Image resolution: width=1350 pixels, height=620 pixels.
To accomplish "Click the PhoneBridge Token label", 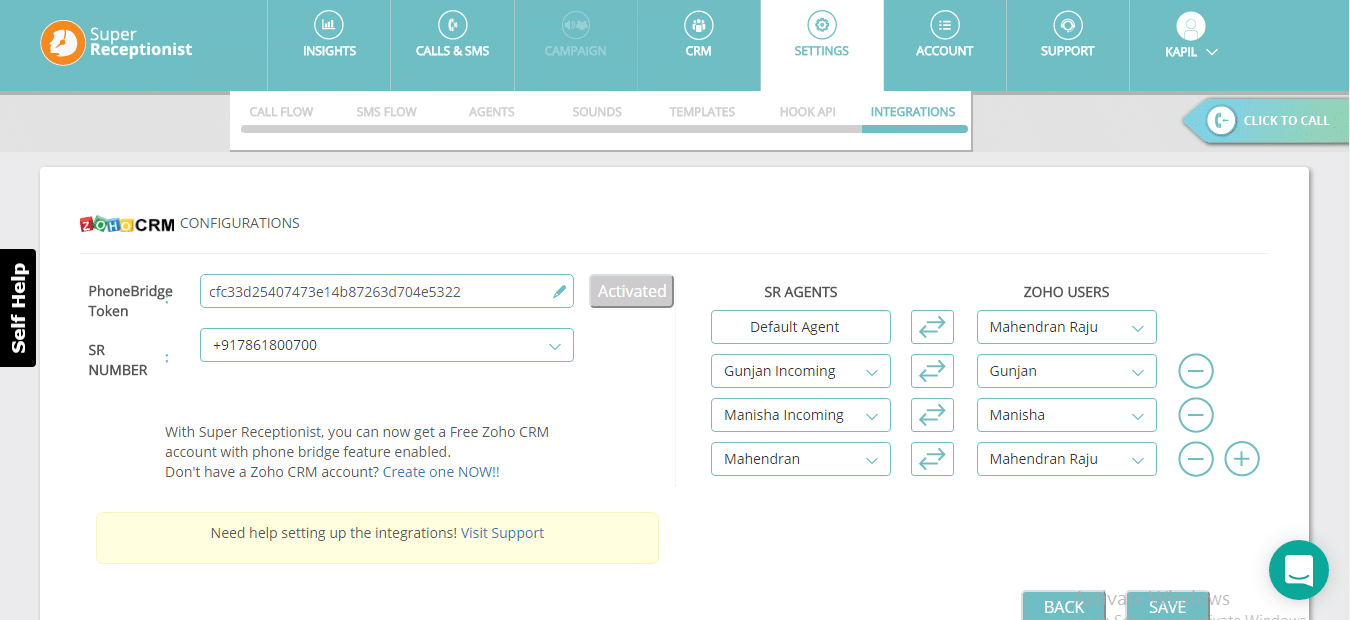I will pos(130,301).
